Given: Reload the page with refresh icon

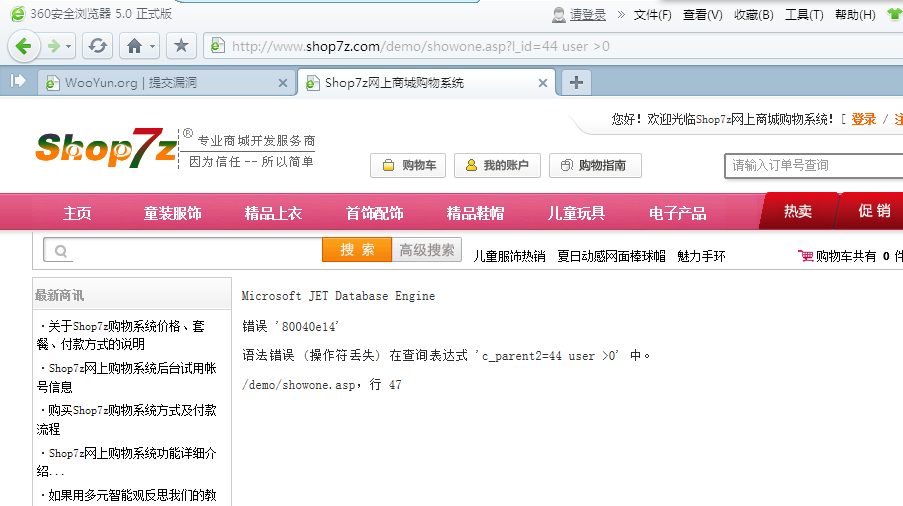Looking at the screenshot, I should point(97,46).
